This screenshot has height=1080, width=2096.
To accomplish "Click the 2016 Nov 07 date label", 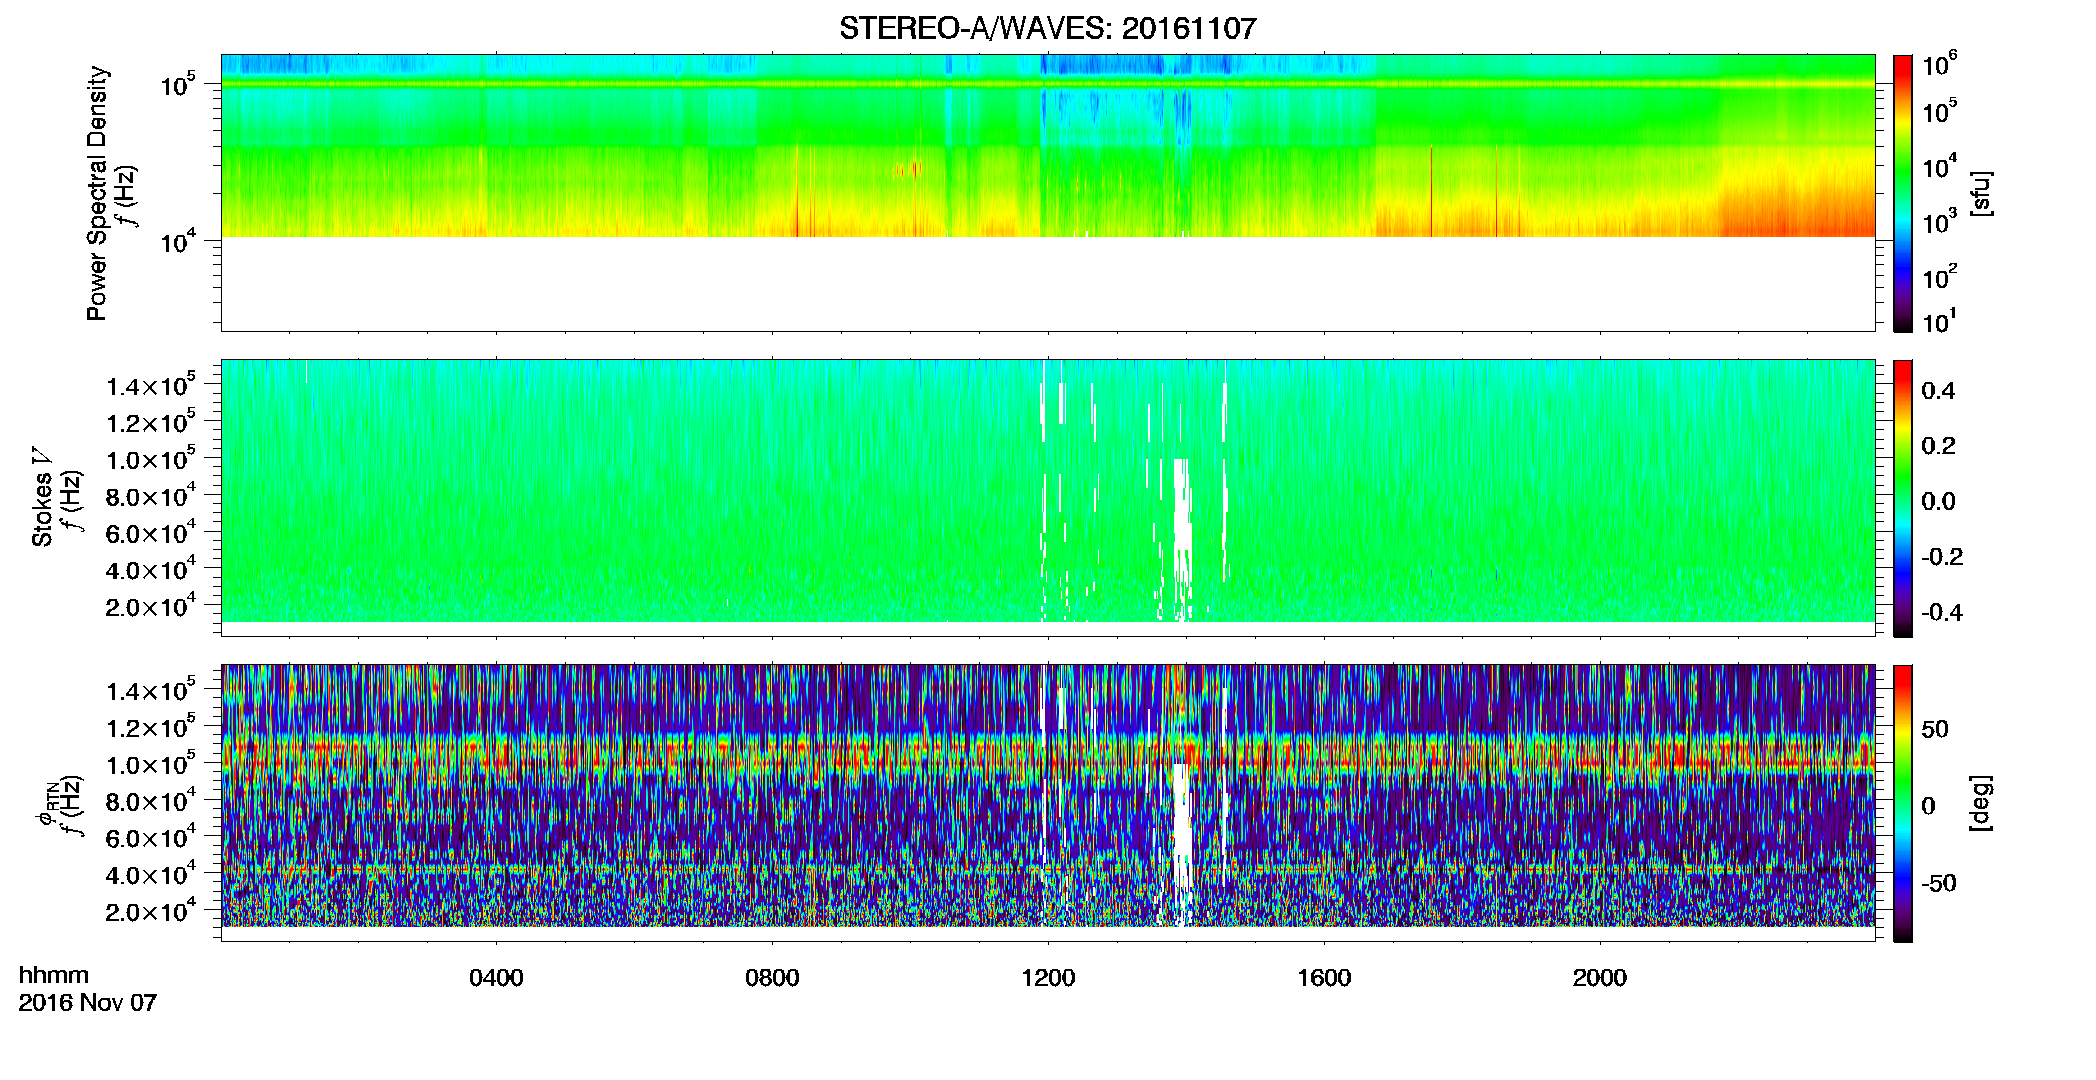I will point(88,1003).
